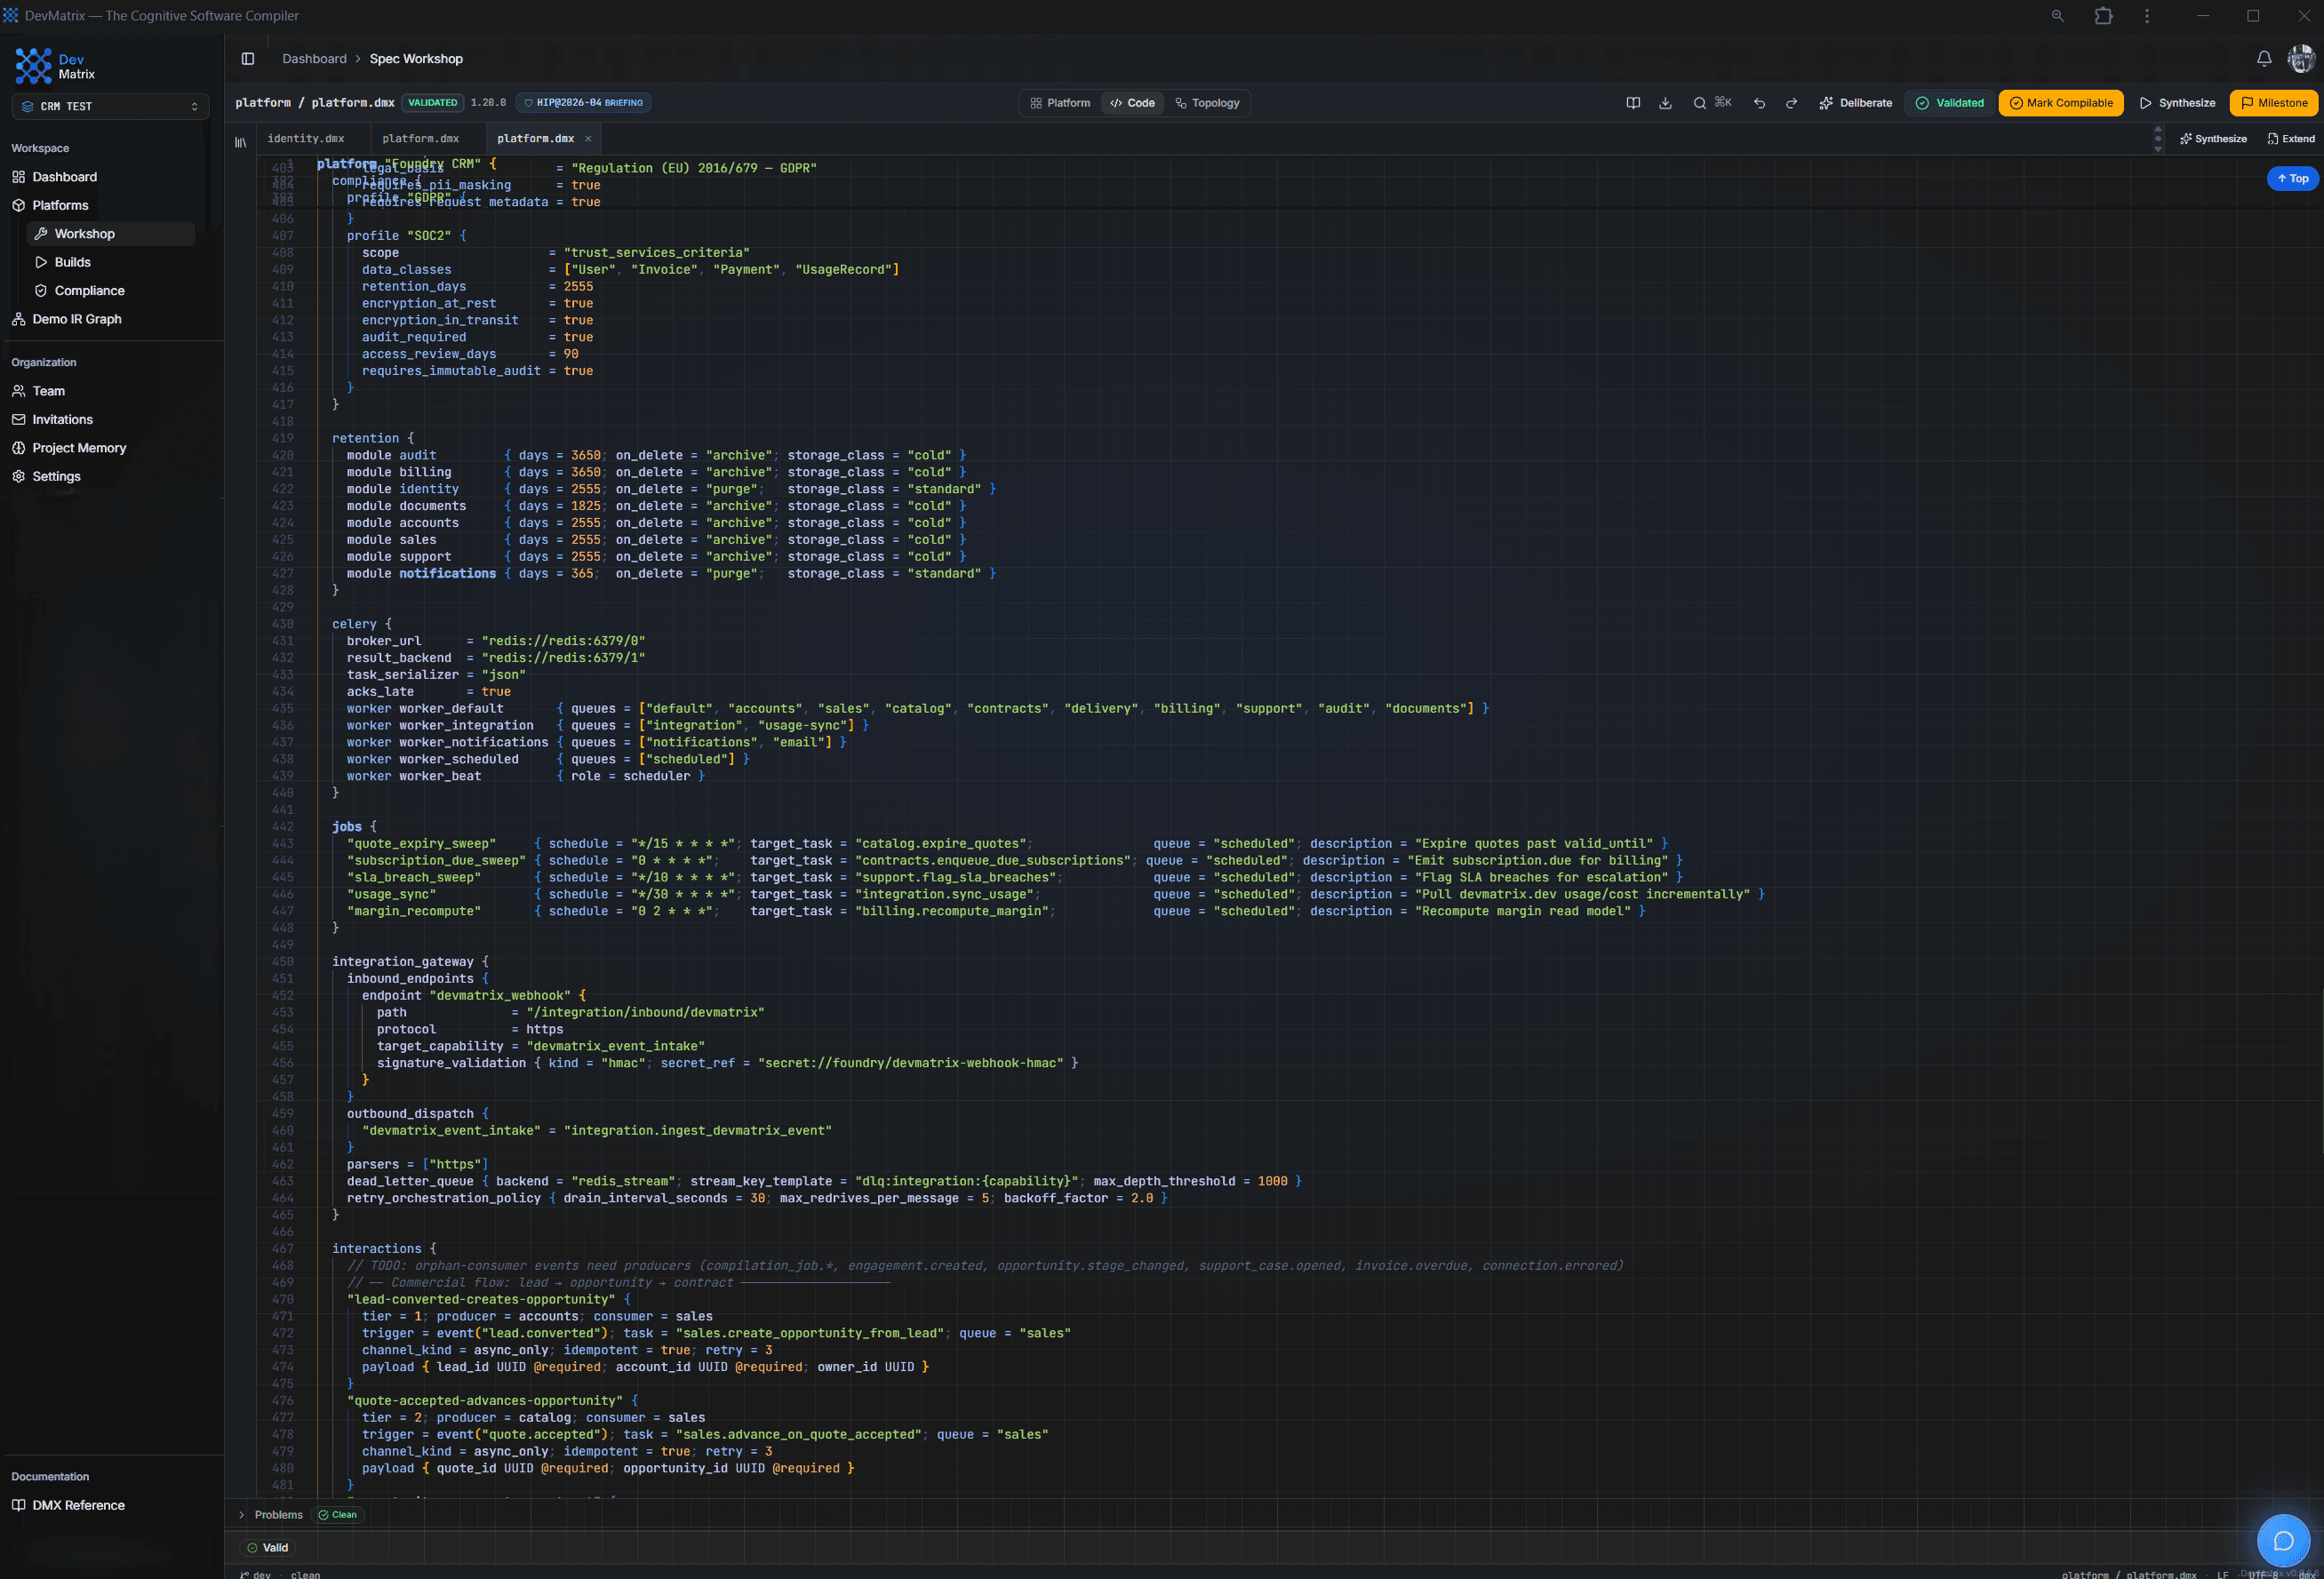Switch to the Code view

1132,103
